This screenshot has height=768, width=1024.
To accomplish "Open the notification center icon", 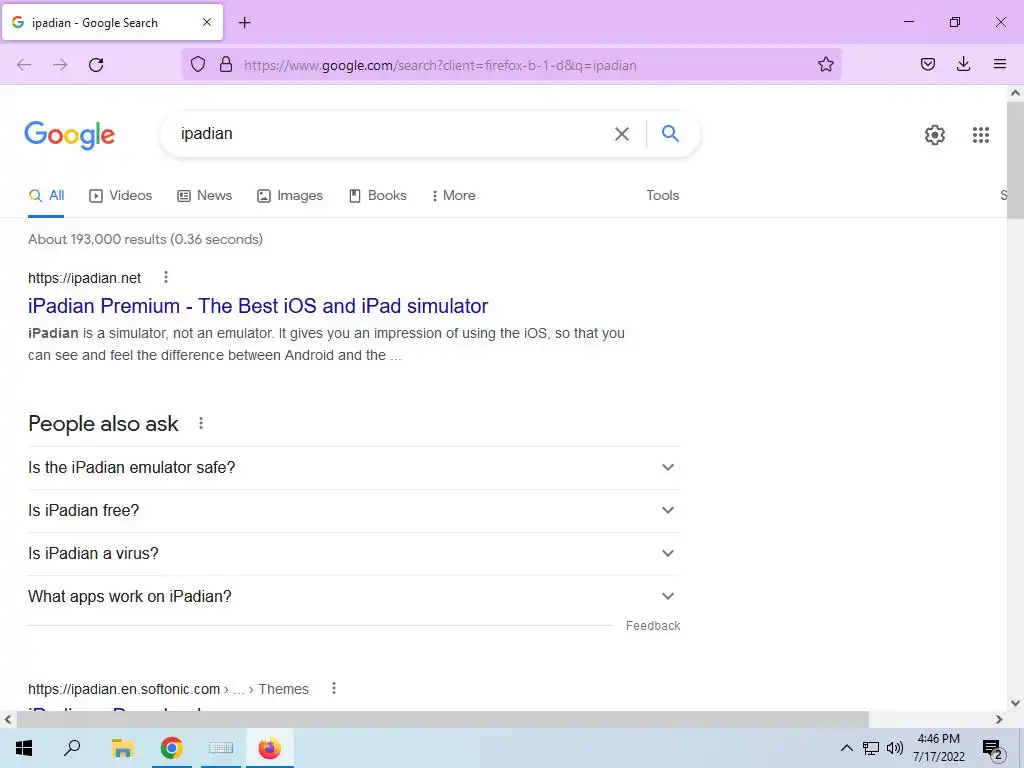I will point(992,749).
